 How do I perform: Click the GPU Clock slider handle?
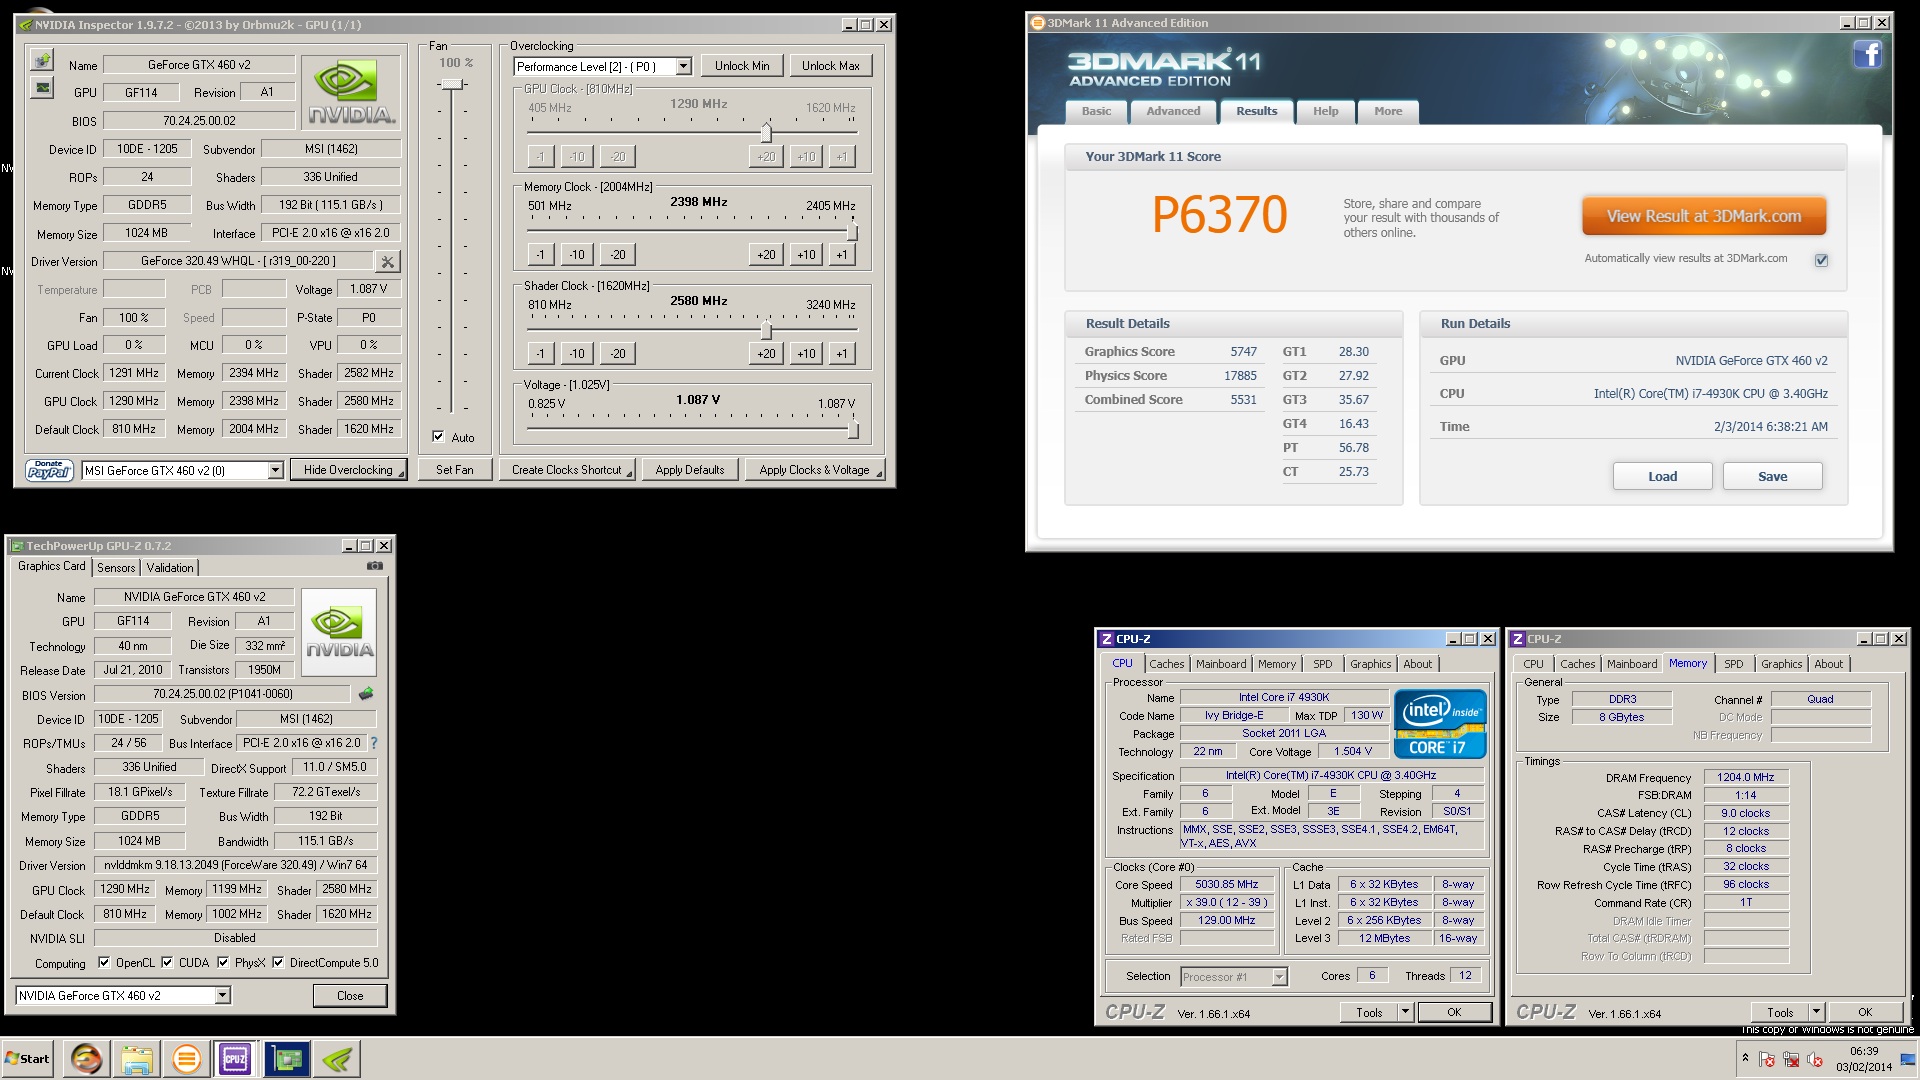766,132
